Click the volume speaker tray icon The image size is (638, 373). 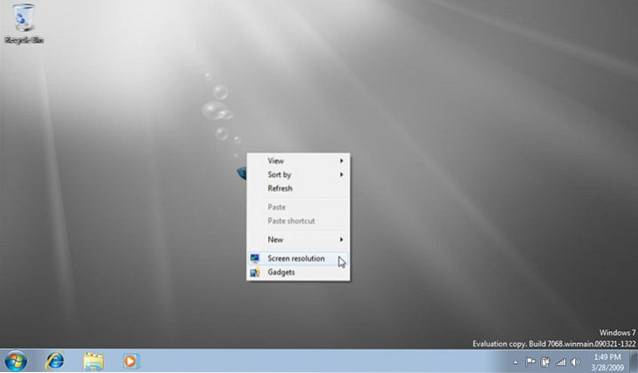click(x=575, y=361)
